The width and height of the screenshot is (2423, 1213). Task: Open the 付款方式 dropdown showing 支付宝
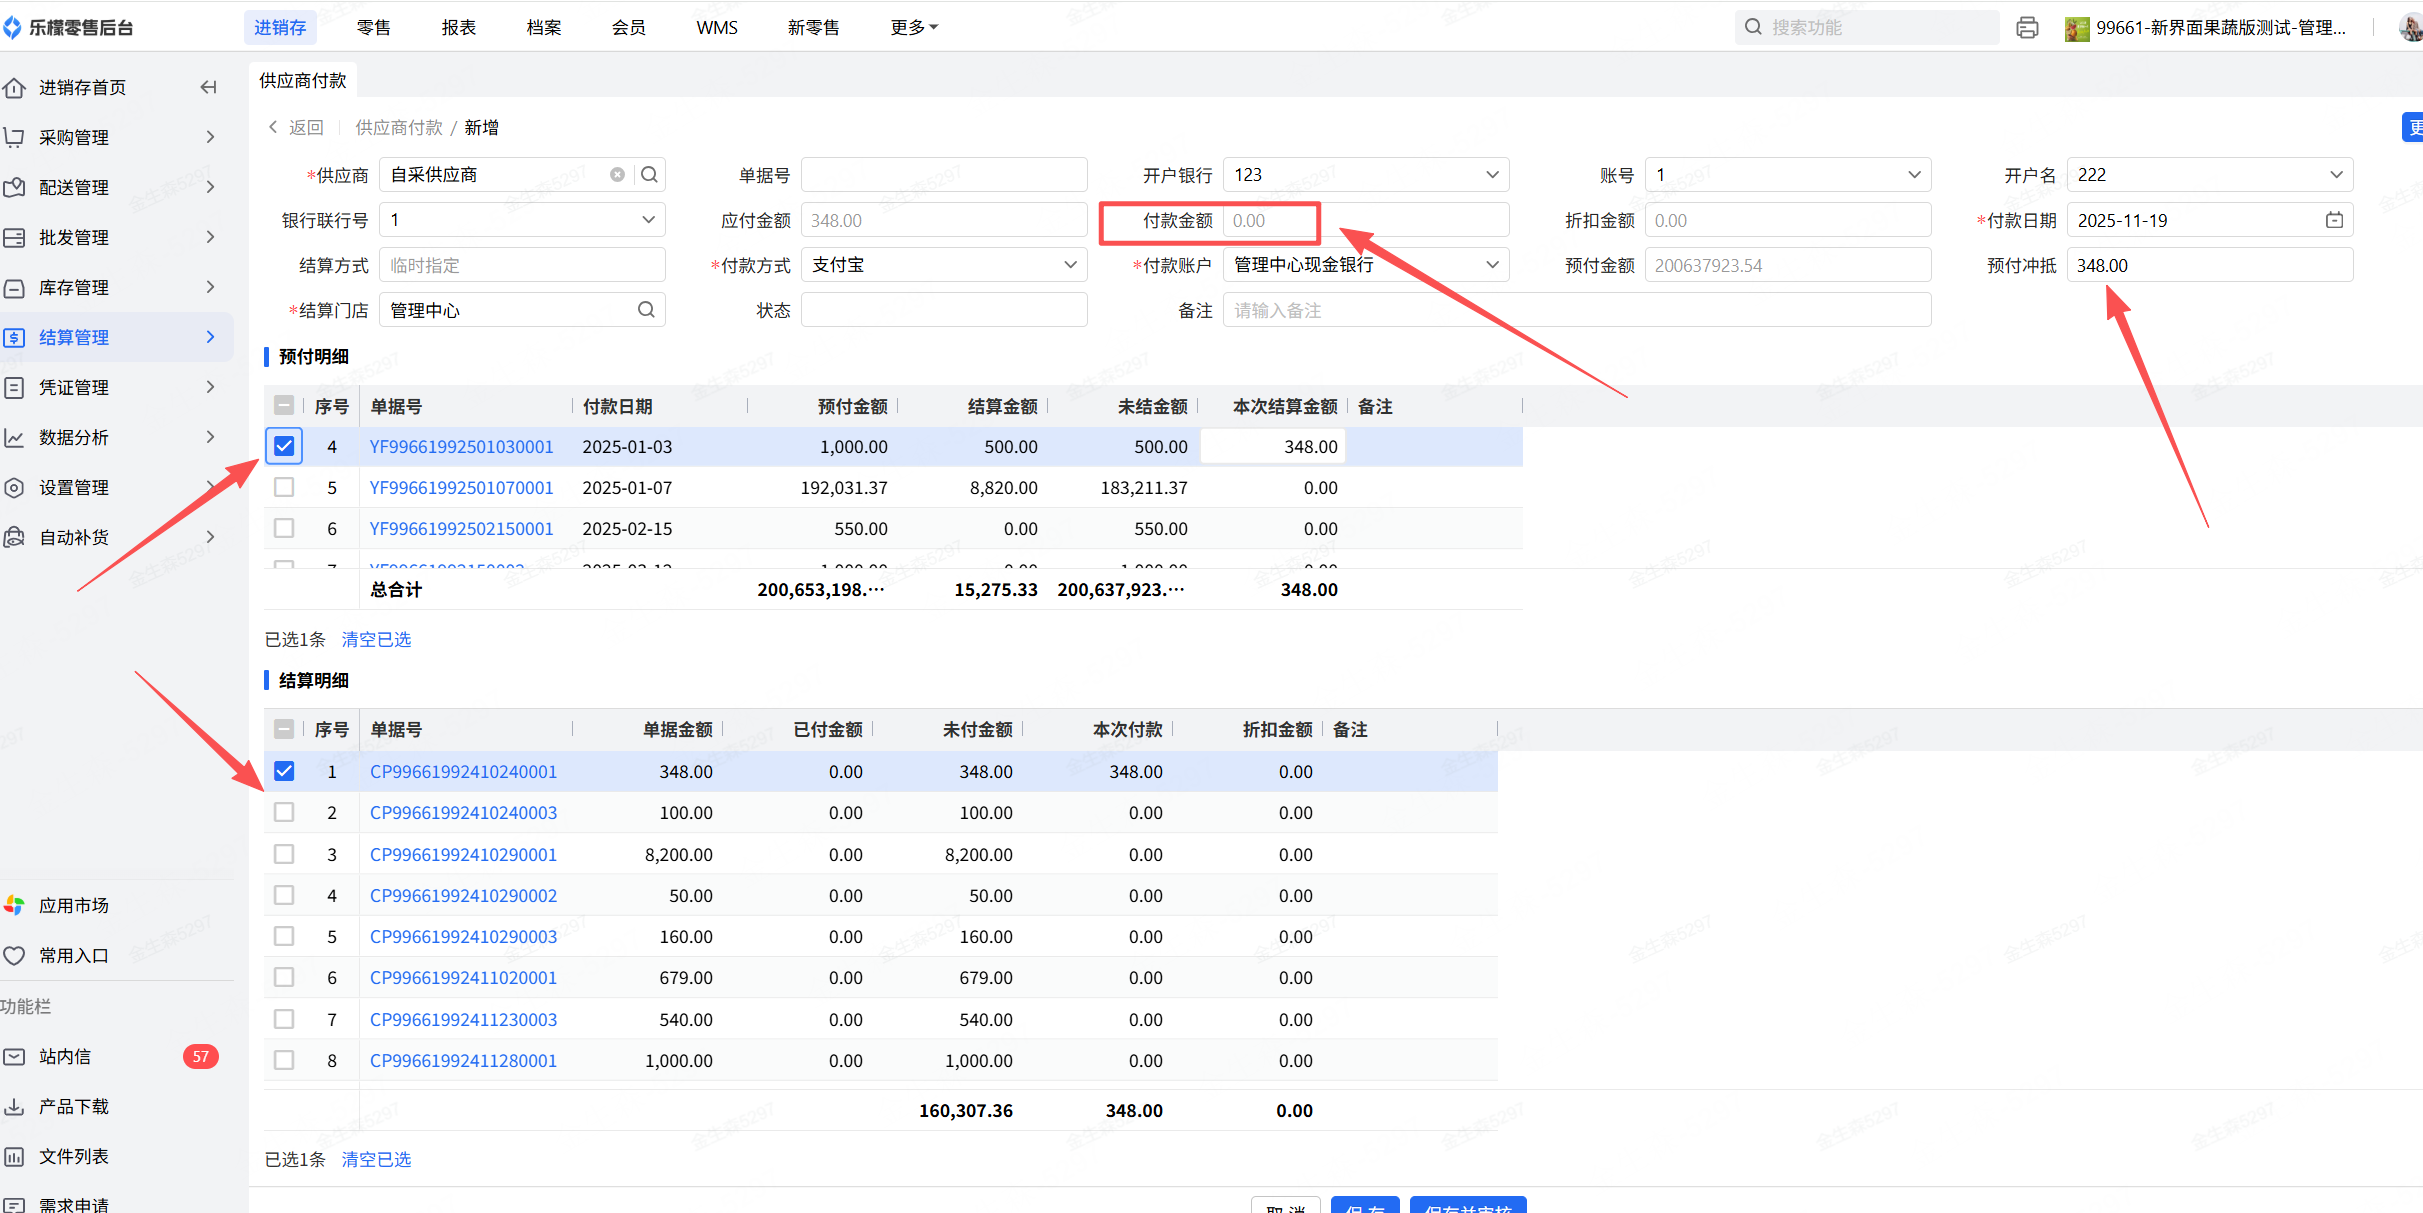pyautogui.click(x=943, y=265)
